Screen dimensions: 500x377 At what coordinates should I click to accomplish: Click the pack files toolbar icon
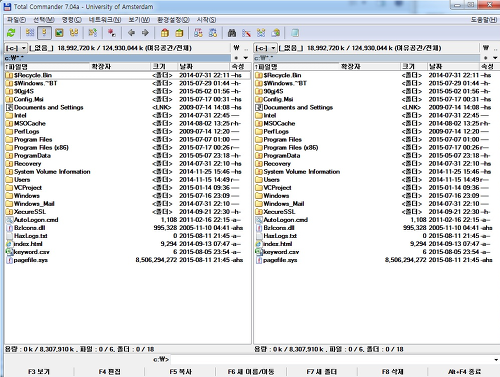click(x=165, y=33)
